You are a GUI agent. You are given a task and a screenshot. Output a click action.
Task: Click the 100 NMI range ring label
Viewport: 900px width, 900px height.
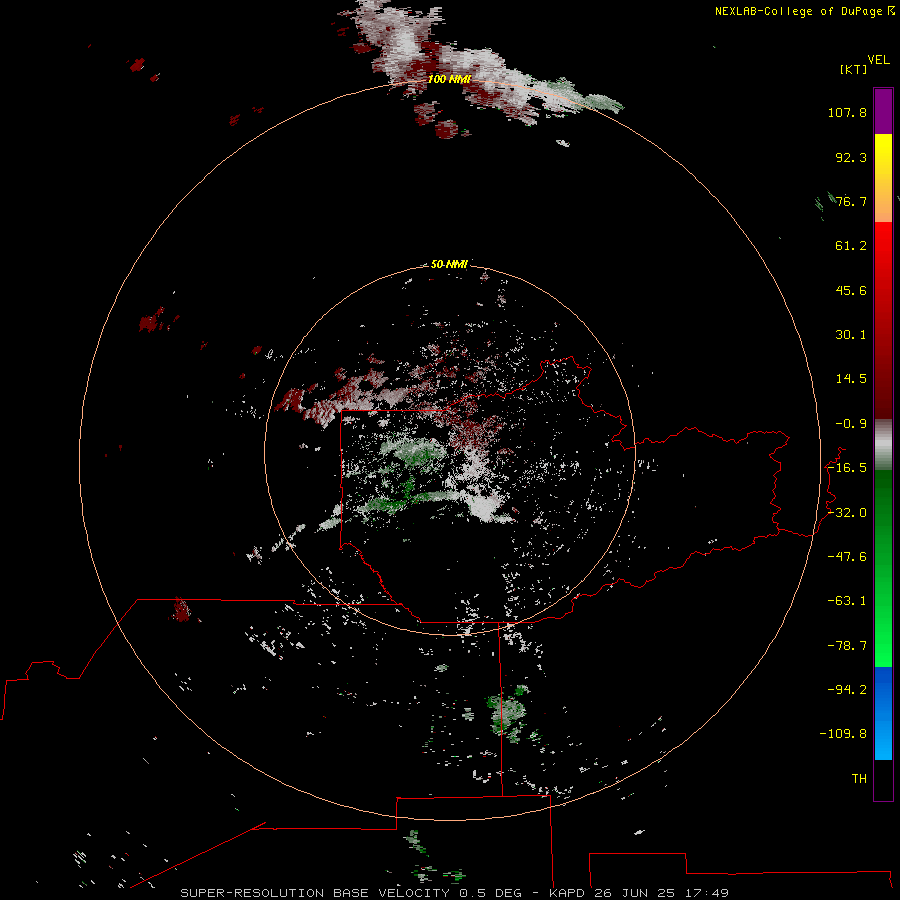449,79
